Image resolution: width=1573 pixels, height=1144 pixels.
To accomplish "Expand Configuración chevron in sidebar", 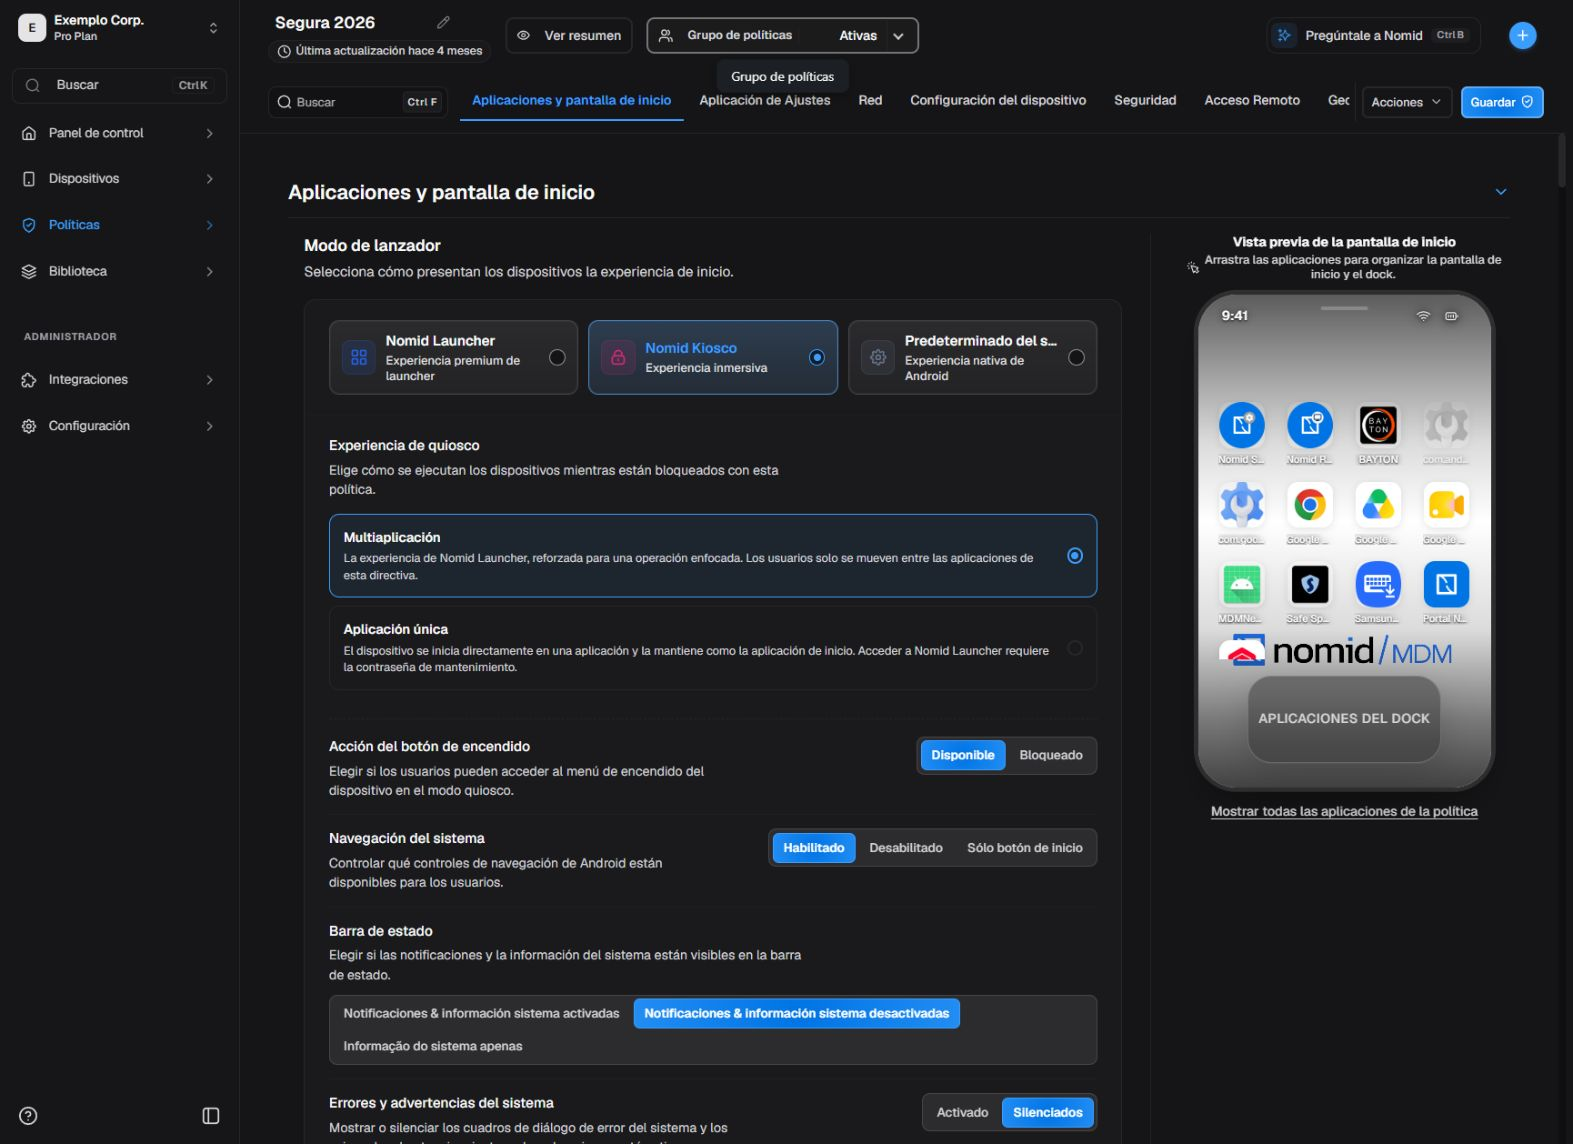I will pos(209,426).
